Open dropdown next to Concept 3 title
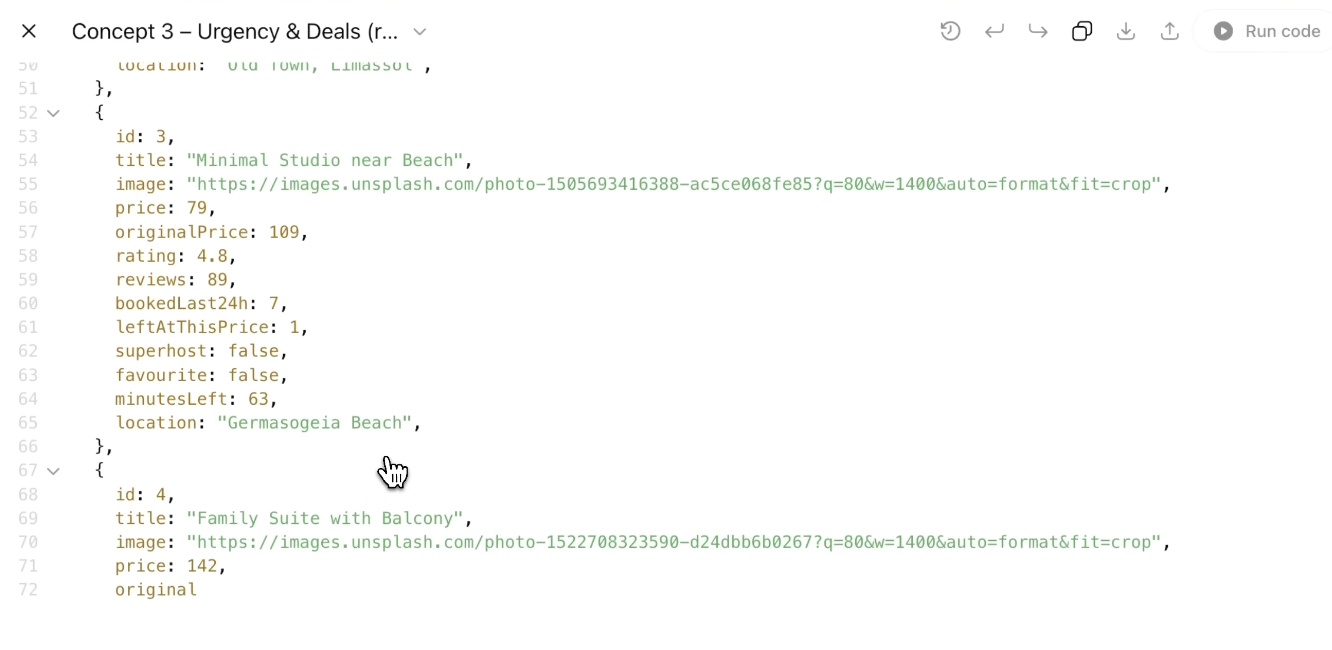1332x650 pixels. coord(420,32)
